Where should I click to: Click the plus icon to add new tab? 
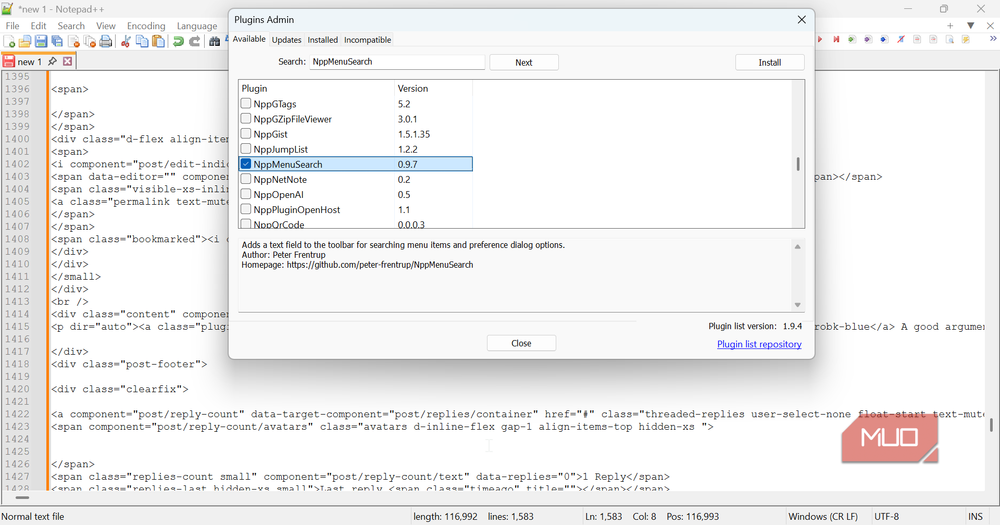(950, 26)
